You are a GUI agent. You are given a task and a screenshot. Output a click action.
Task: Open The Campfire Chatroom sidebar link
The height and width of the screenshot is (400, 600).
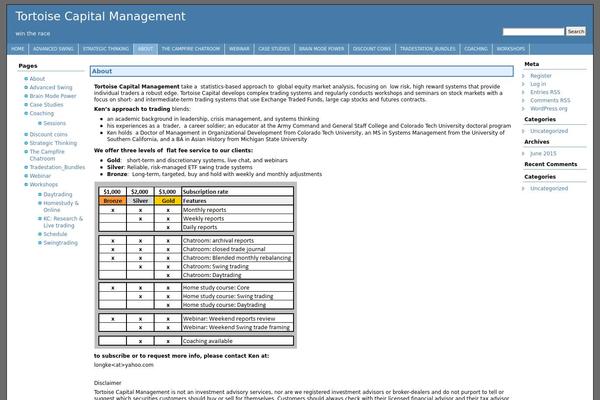pyautogui.click(x=47, y=155)
